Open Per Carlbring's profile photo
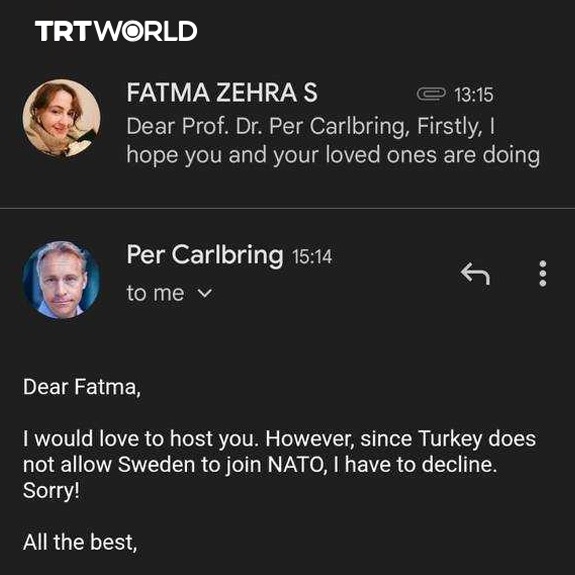575x575 pixels. point(62,279)
